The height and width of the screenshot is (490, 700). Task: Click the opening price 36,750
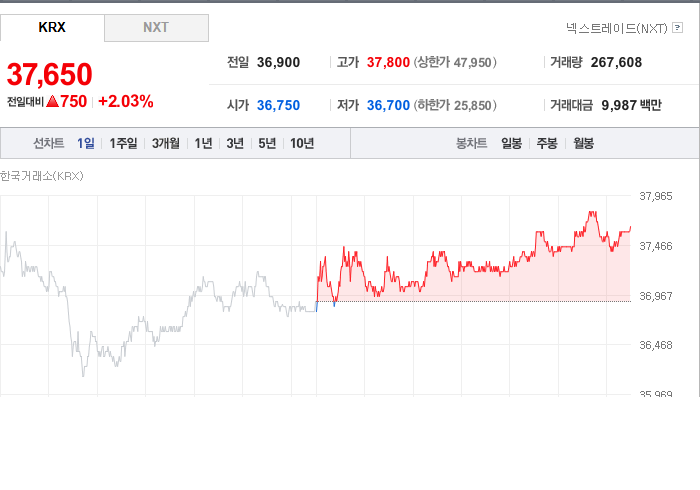click(x=278, y=105)
